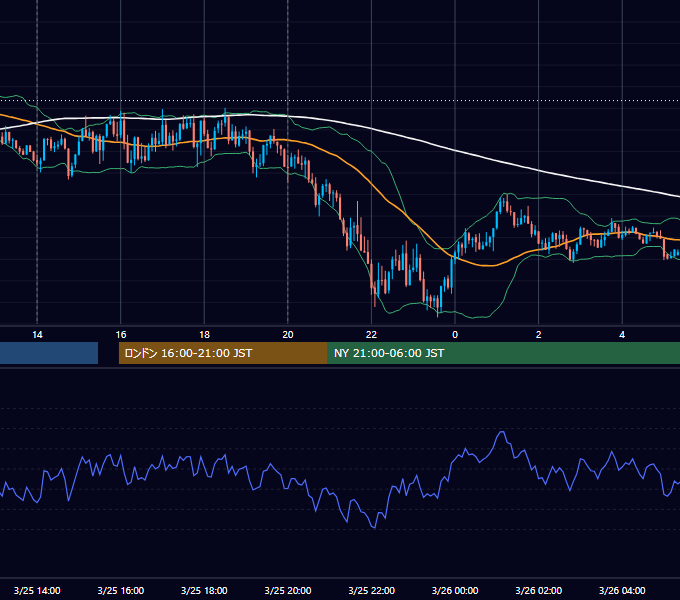The width and height of the screenshot is (680, 600).
Task: Click the 18 hour axis label
Action: click(x=204, y=335)
